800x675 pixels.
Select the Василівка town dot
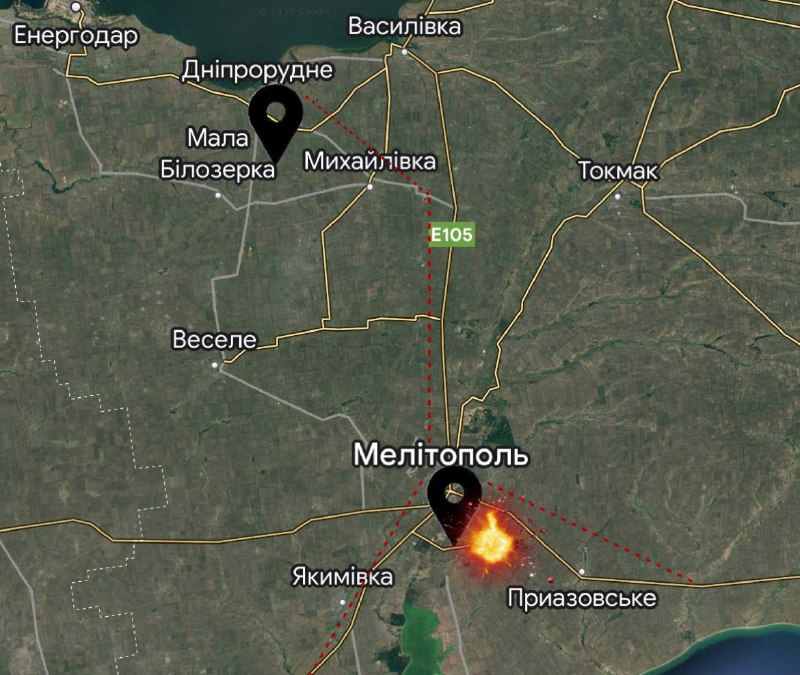tap(405, 52)
